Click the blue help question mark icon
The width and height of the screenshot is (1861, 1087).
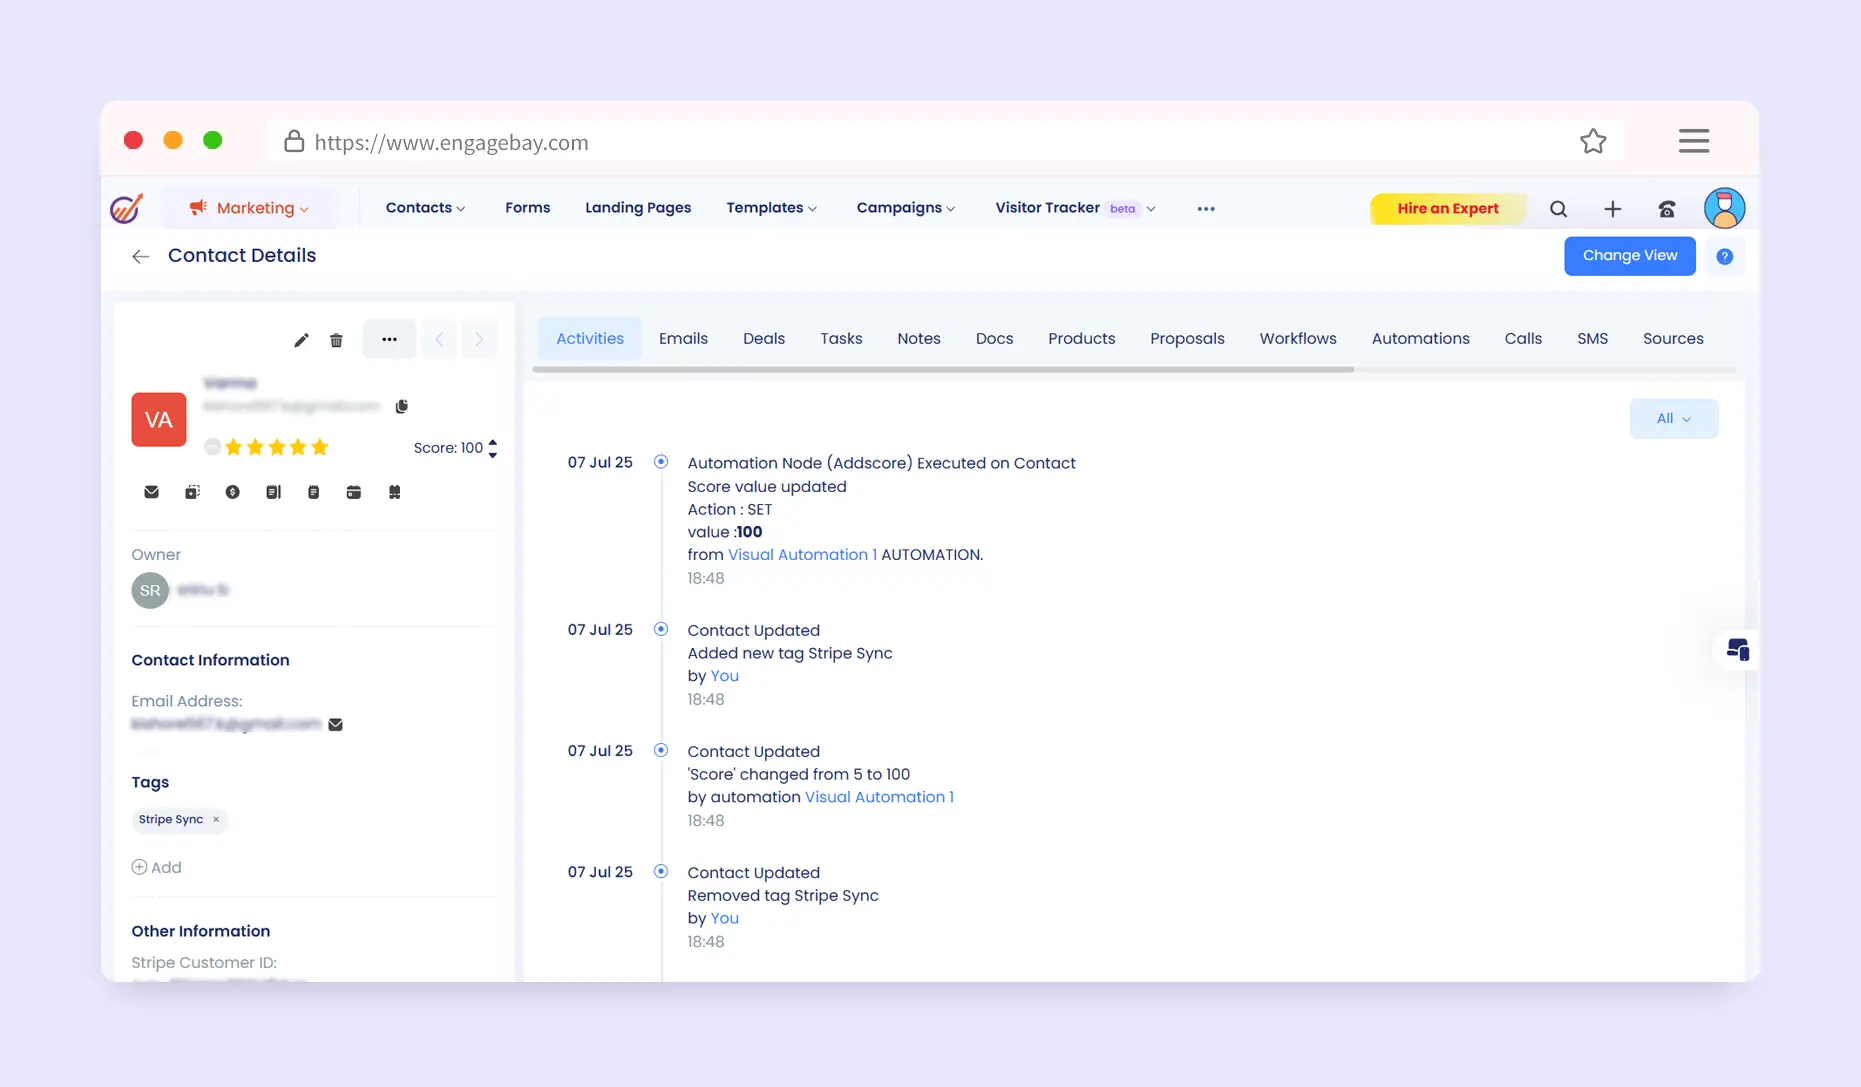click(x=1724, y=257)
